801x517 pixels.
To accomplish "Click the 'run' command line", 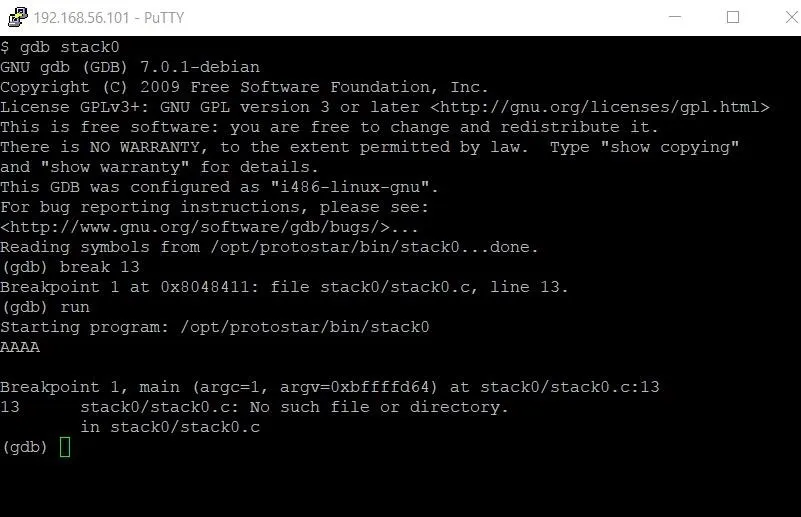I will point(45,308).
